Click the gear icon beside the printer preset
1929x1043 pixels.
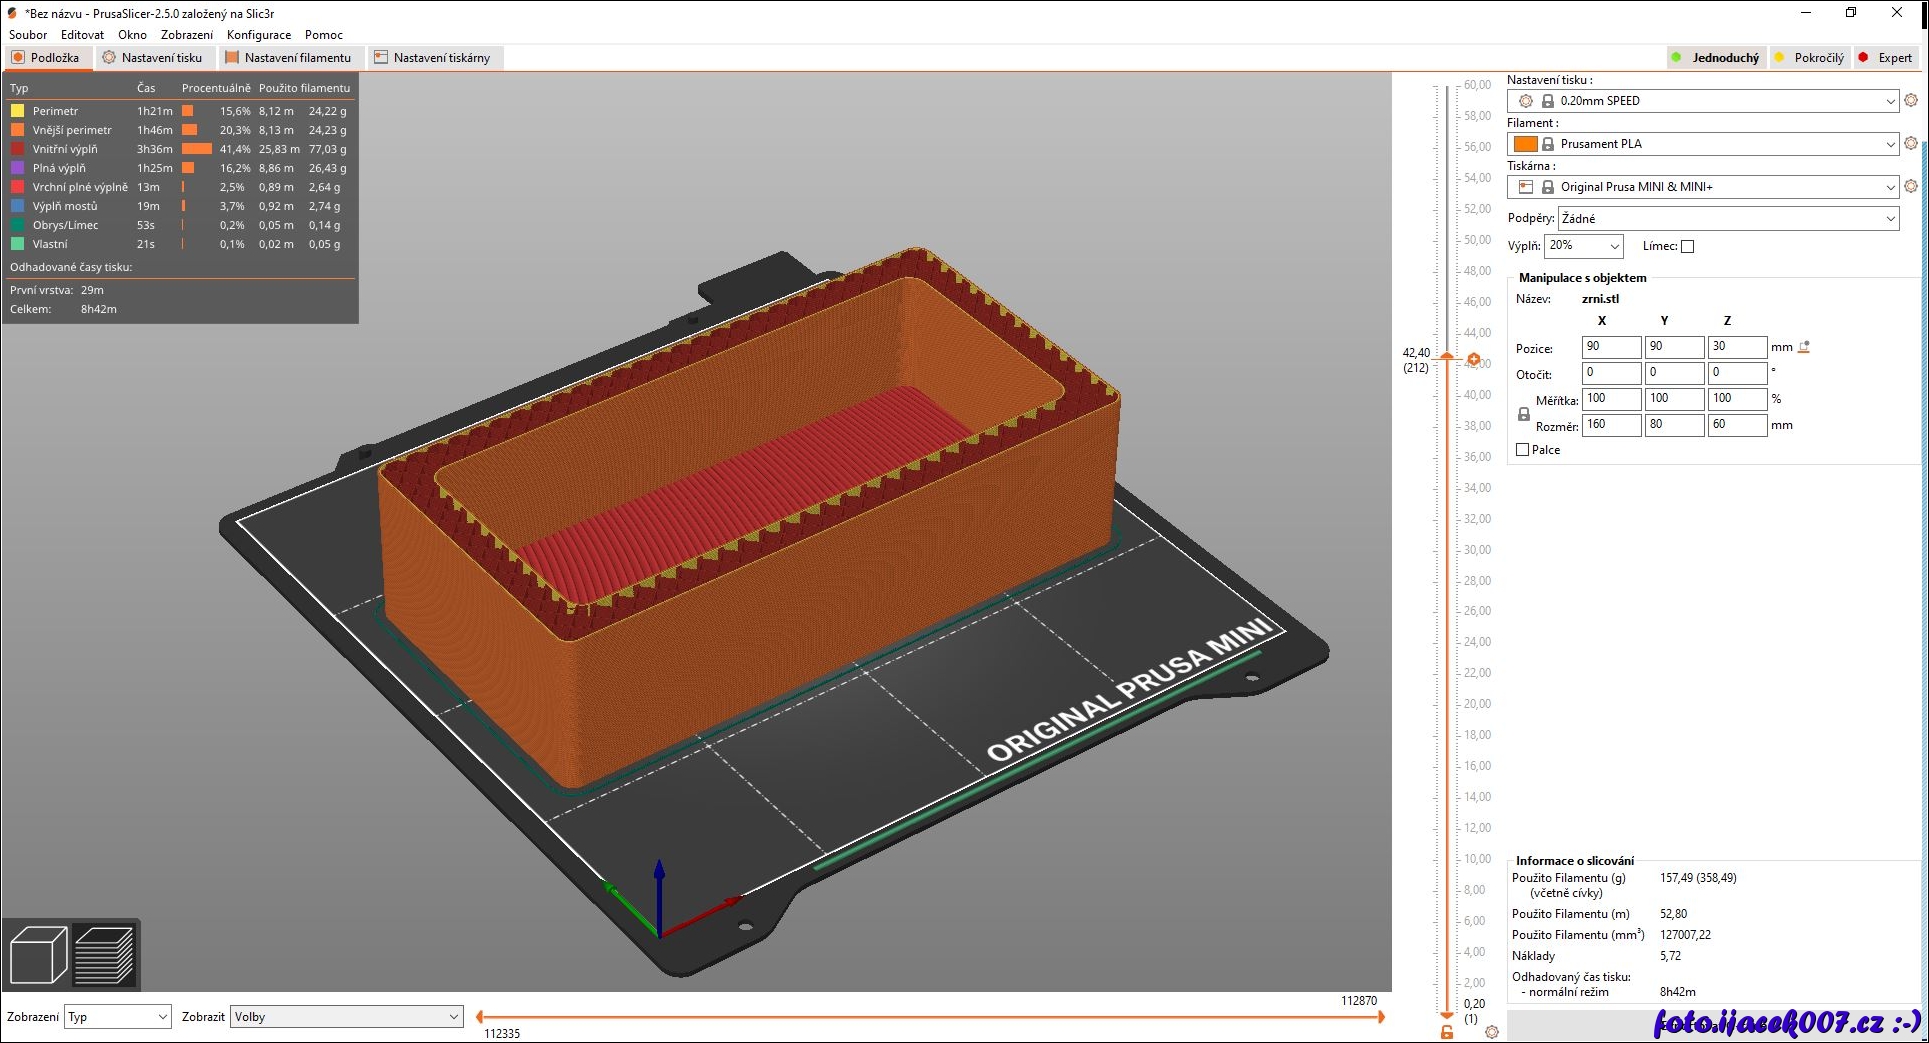(x=1911, y=187)
